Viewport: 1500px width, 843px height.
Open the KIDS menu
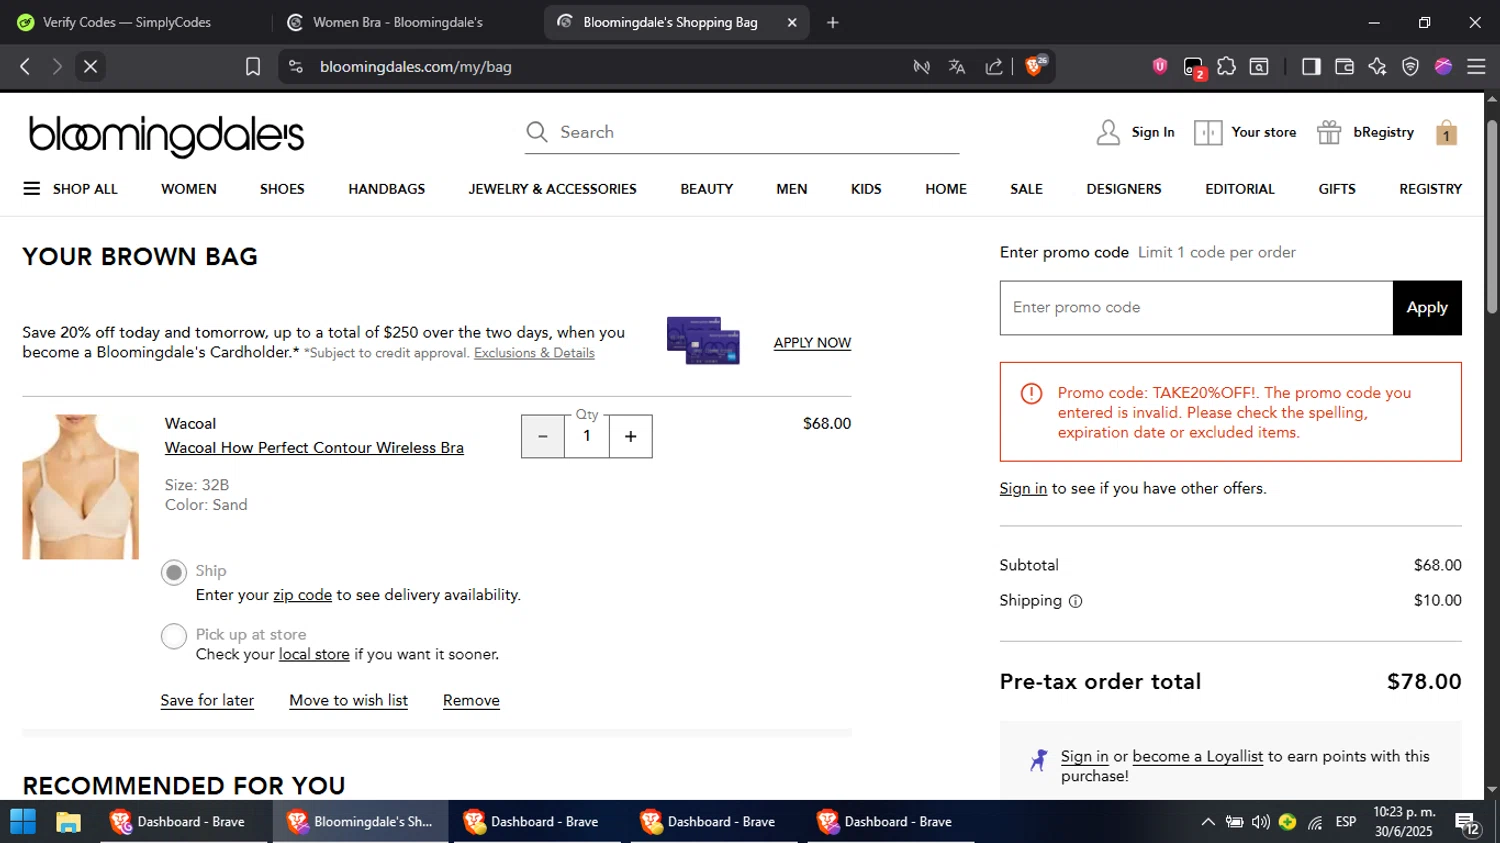click(x=866, y=189)
